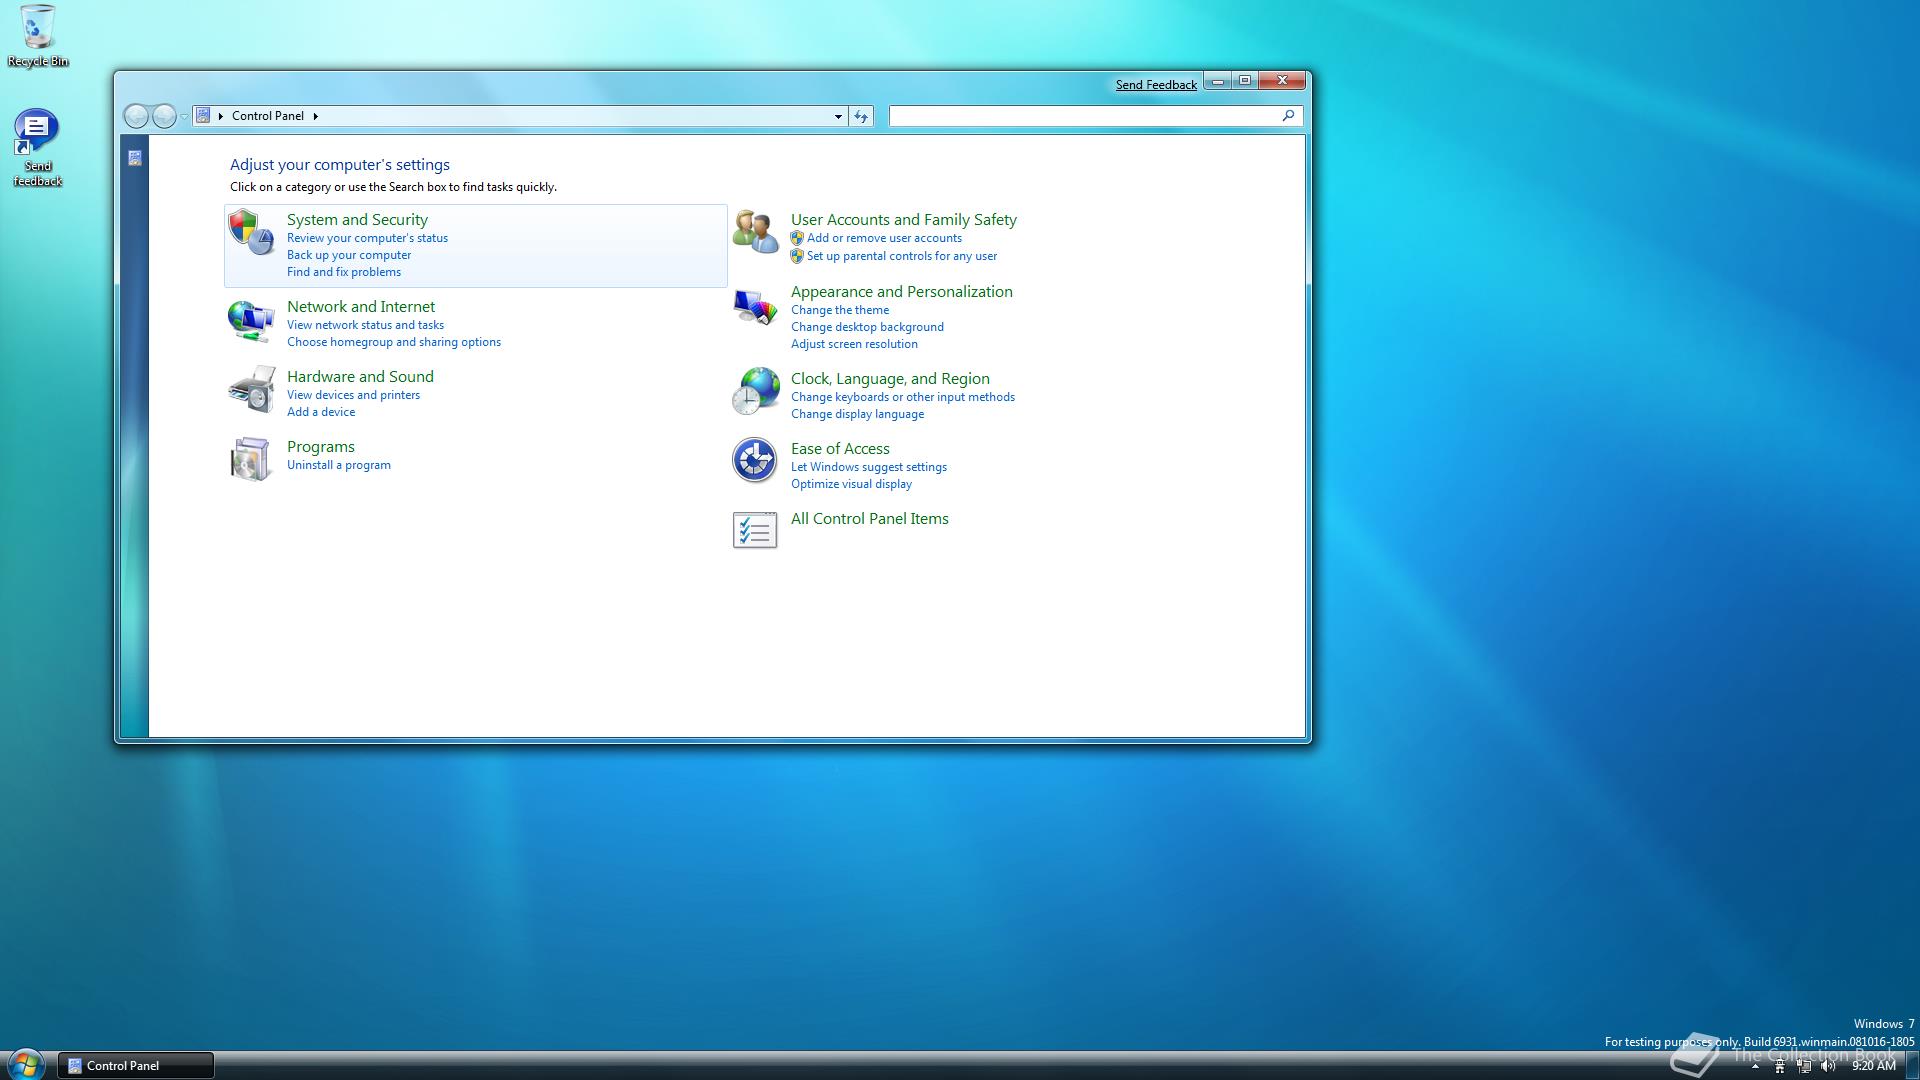Viewport: 1920px width, 1080px height.
Task: Click the Ease of Access icon
Action: click(754, 460)
